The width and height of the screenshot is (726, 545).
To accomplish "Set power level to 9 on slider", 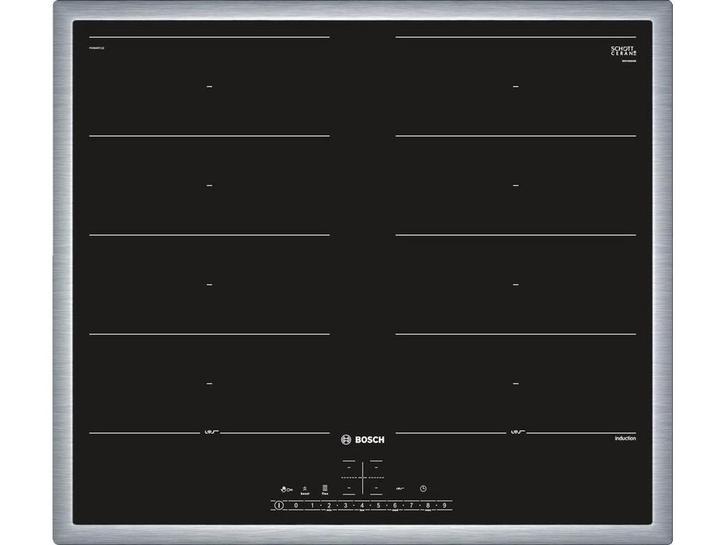I will pos(444,506).
